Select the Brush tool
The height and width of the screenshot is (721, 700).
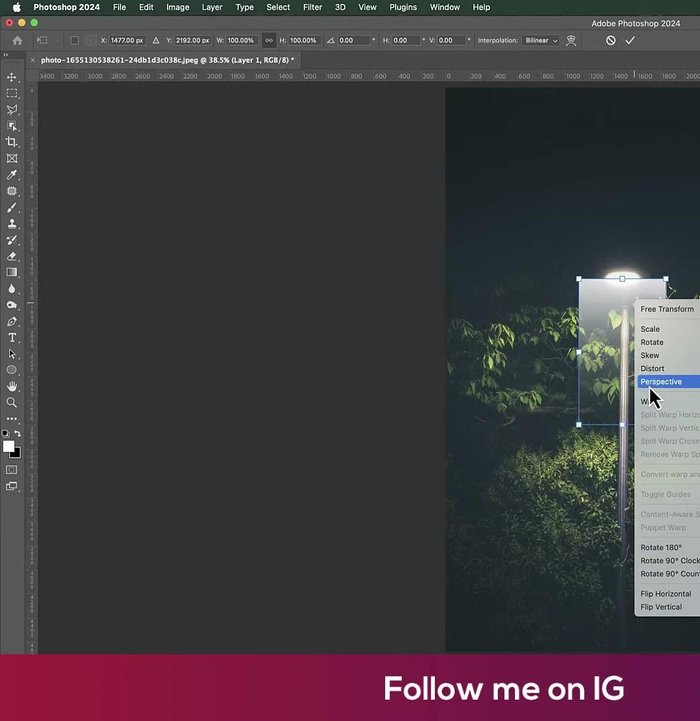(x=12, y=207)
